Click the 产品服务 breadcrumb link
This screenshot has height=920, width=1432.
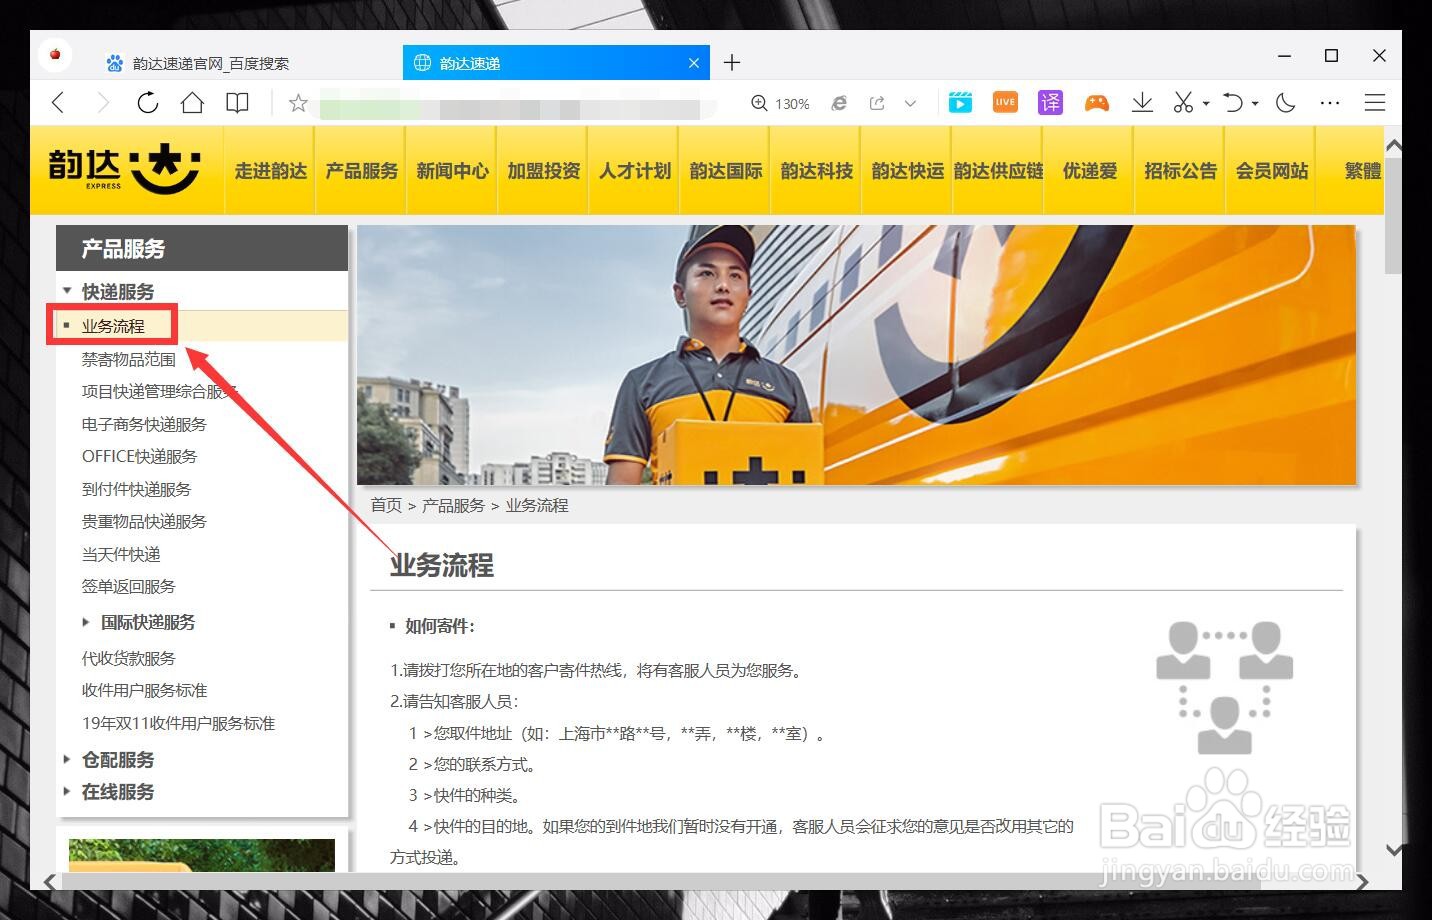pos(453,505)
